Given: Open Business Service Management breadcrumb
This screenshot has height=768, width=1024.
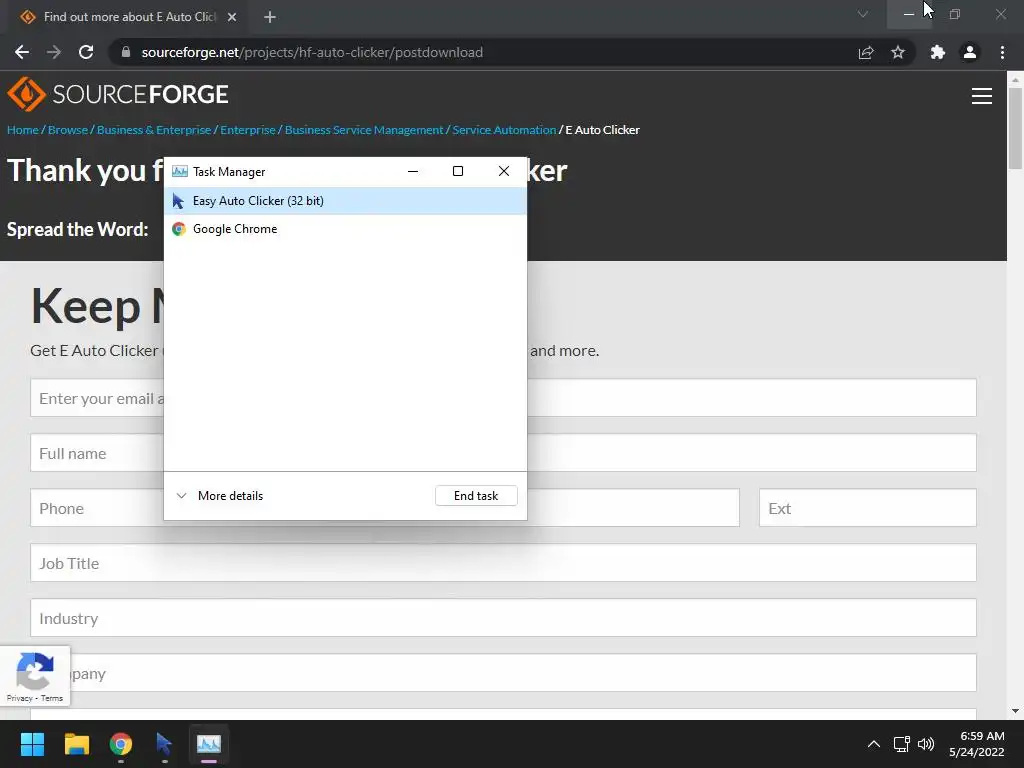Looking at the screenshot, I should click(x=364, y=130).
